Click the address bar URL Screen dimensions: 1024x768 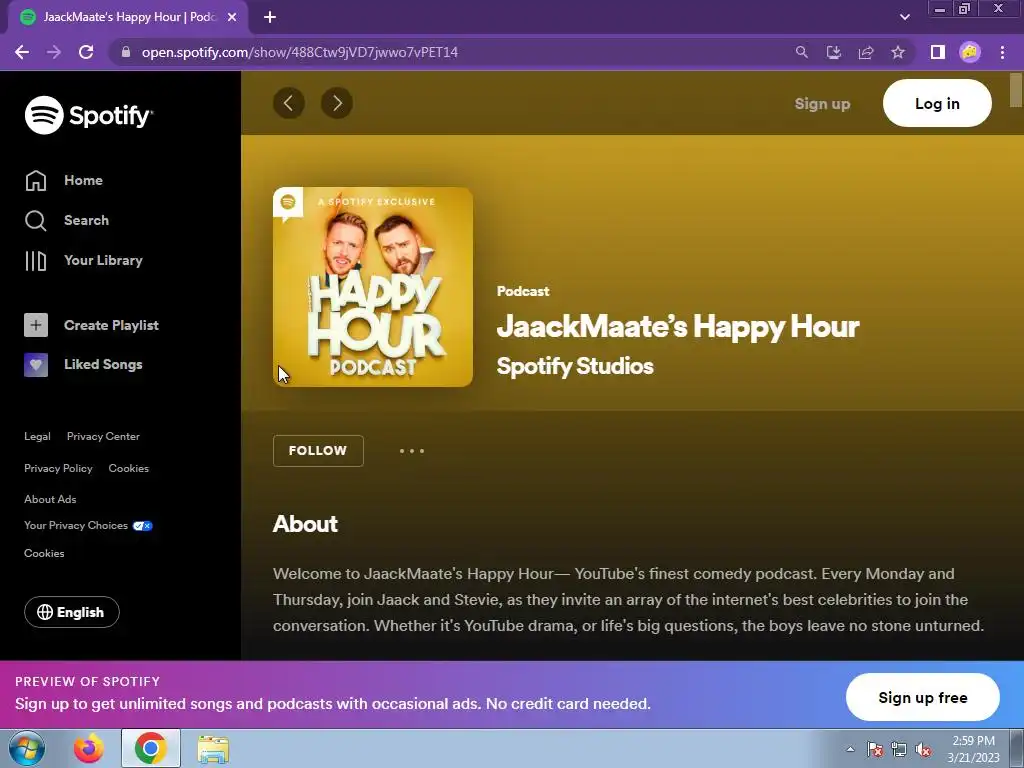tap(300, 52)
